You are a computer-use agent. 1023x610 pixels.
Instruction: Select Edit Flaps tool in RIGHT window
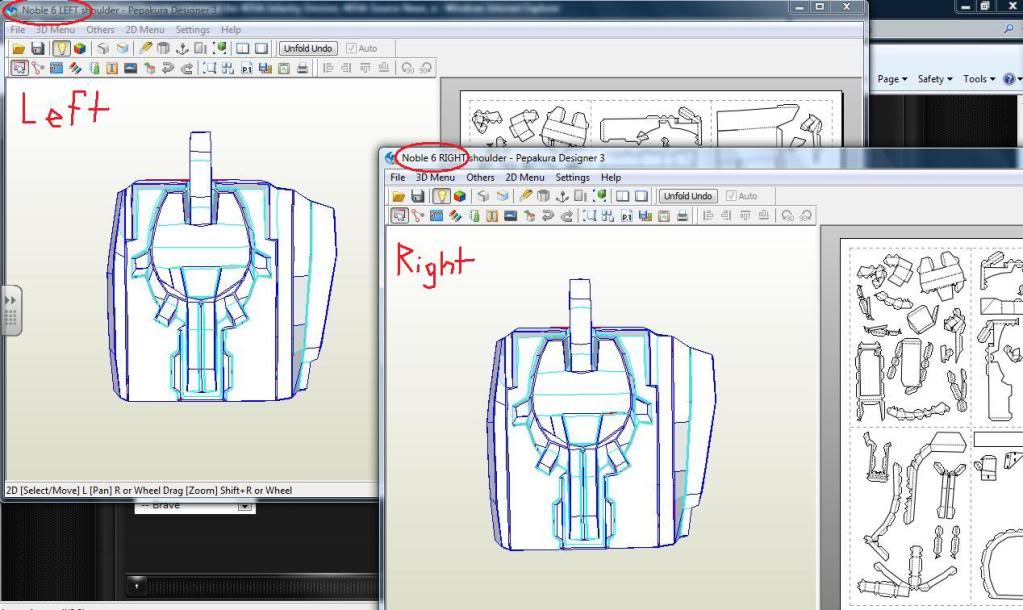click(436, 215)
